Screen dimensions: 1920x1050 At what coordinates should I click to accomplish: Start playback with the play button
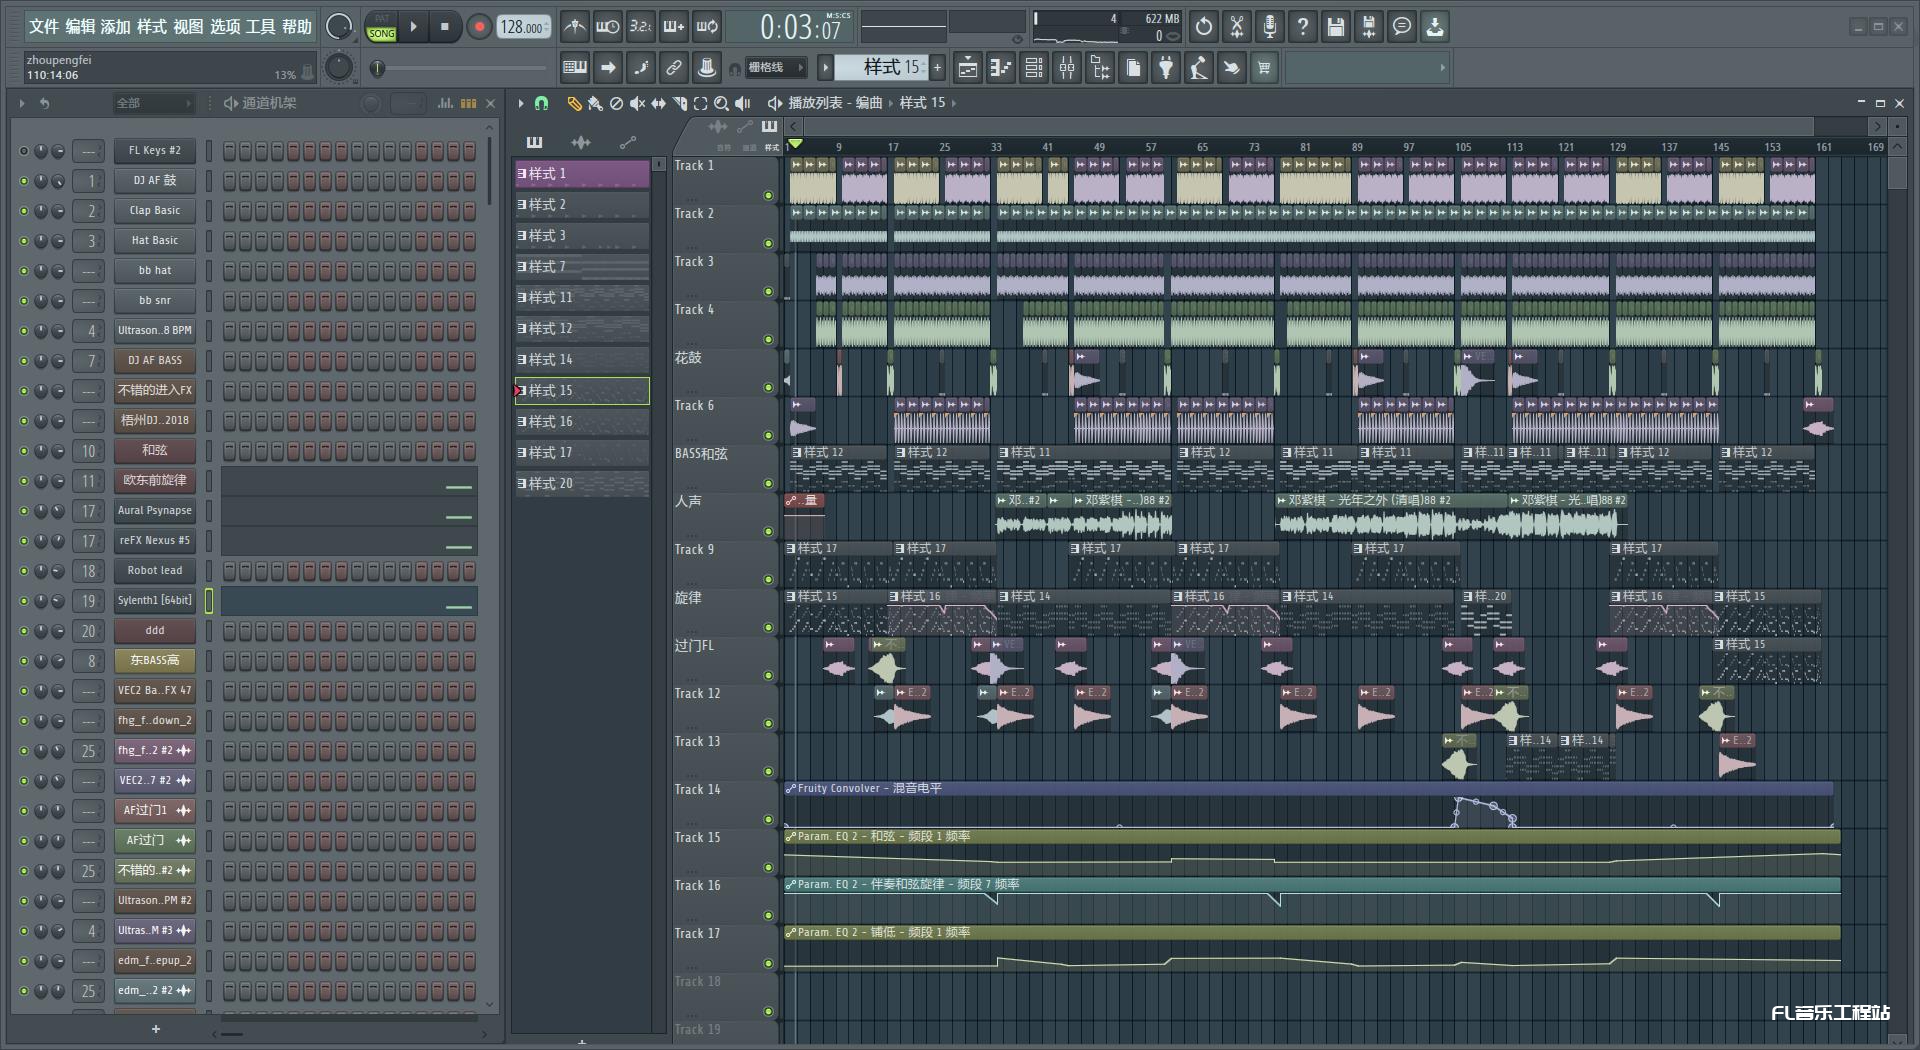tap(413, 27)
